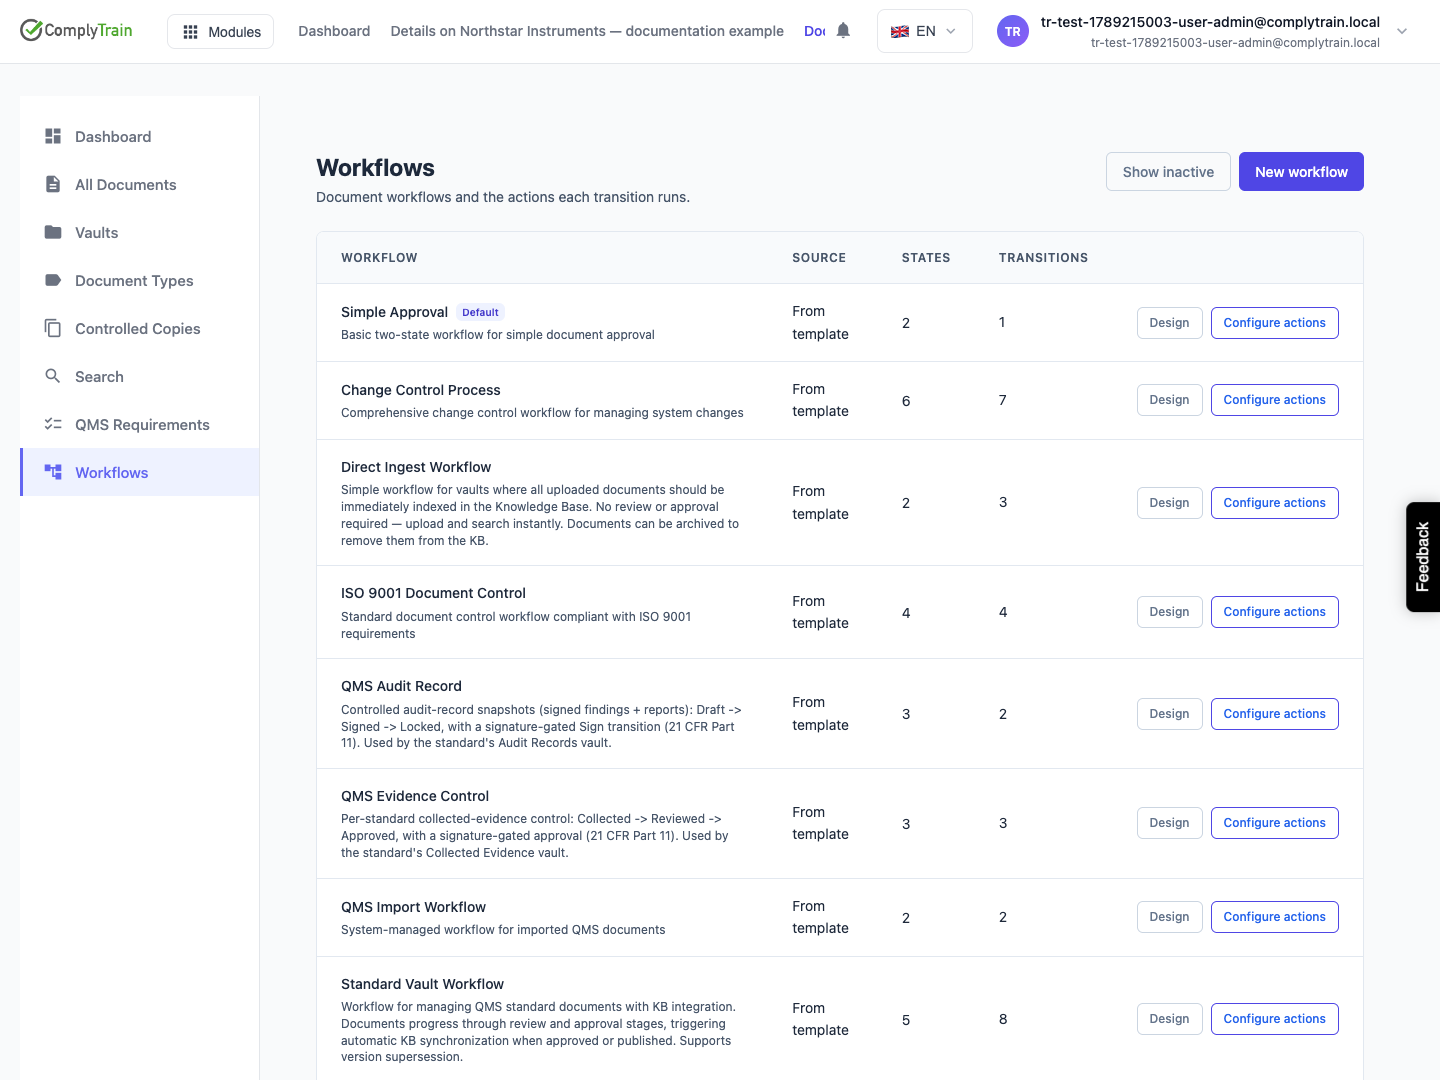Screen dimensions: 1440x1080
Task: Open the EN language selector
Action: [924, 31]
